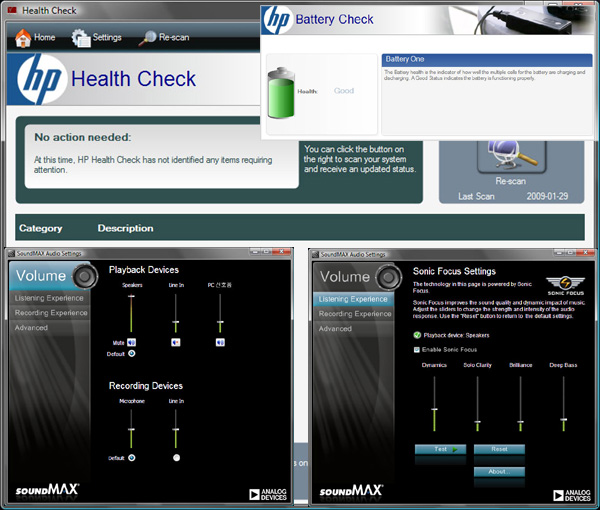Viewport: 600px width, 510px height.
Task: Open Volume tab in left SoundMAX window
Action: [41, 276]
